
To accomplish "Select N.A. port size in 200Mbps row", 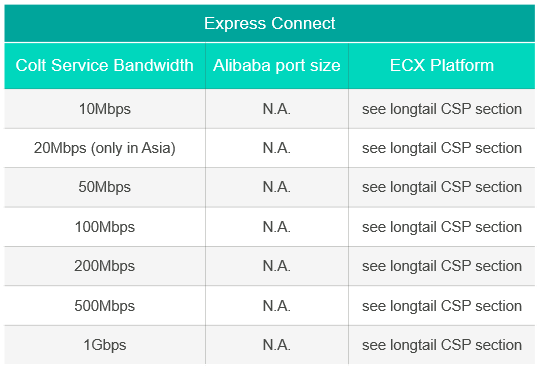I will (x=277, y=266).
